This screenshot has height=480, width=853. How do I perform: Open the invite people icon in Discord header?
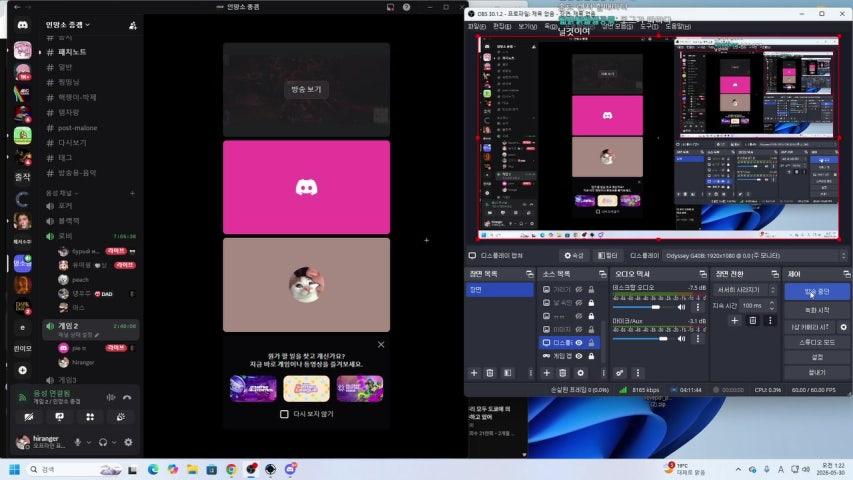pyautogui.click(x=132, y=25)
